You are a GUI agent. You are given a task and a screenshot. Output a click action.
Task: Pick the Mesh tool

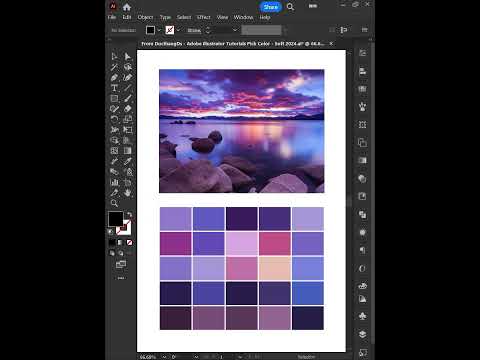tap(114, 151)
